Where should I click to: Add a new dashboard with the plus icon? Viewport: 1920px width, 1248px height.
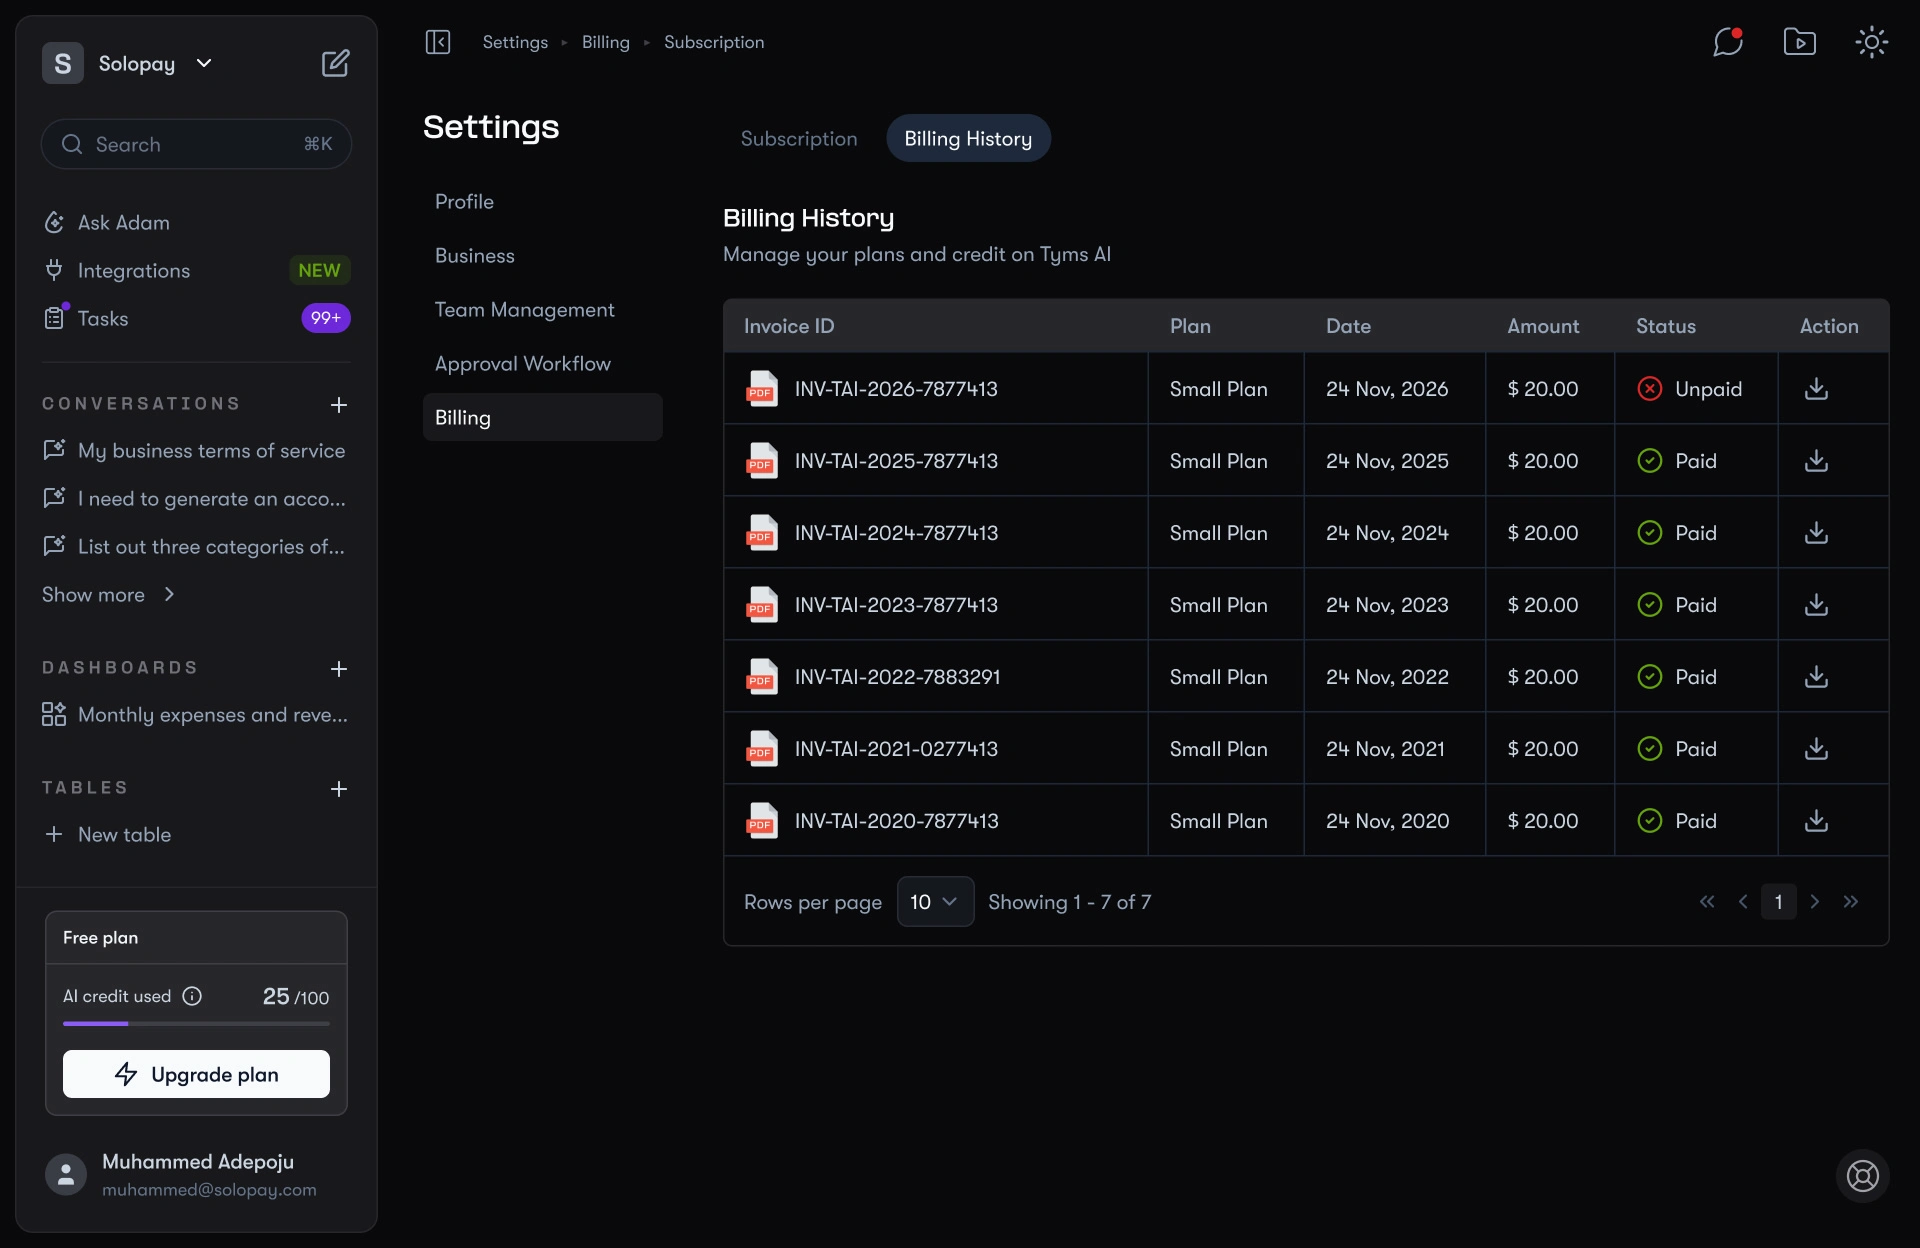pos(339,669)
